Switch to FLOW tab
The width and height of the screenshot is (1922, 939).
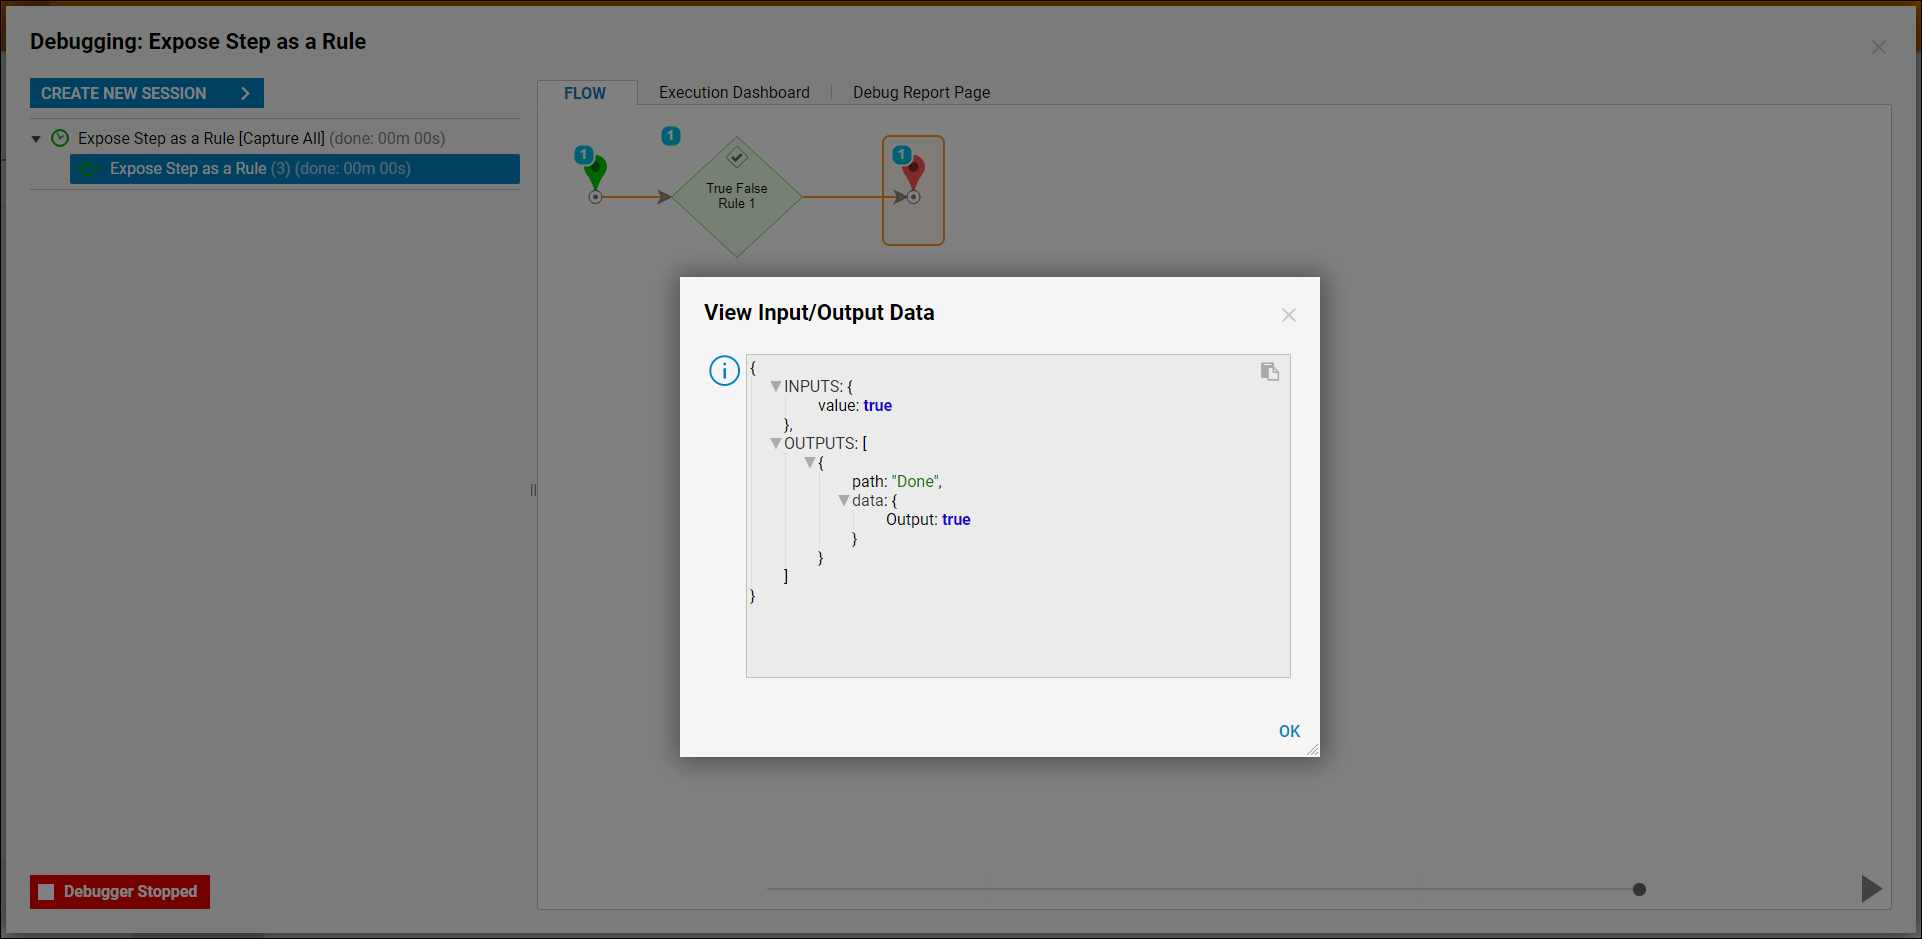click(x=585, y=93)
